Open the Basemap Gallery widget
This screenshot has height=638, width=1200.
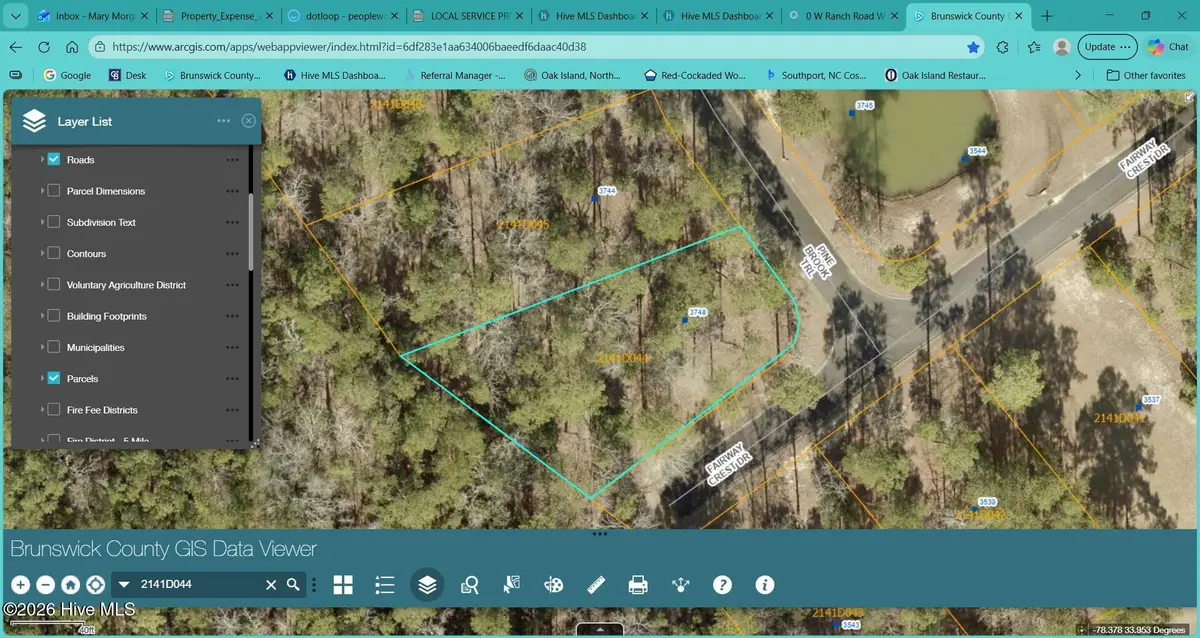(x=343, y=584)
